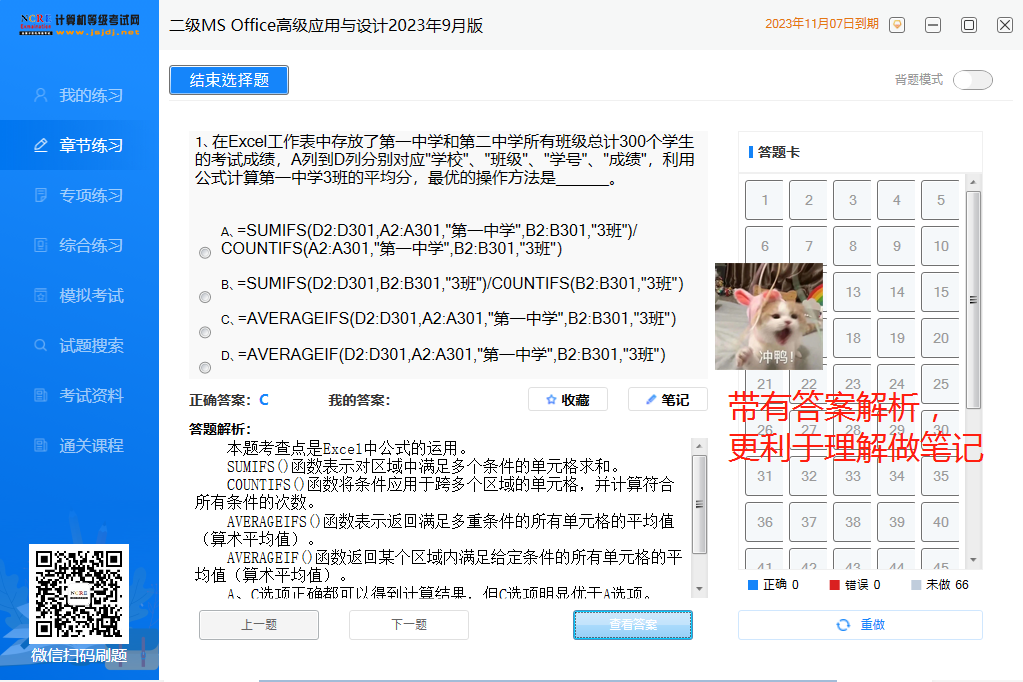1023x682 pixels.
Task: Jump to question 3 in answer card
Action: coord(853,200)
